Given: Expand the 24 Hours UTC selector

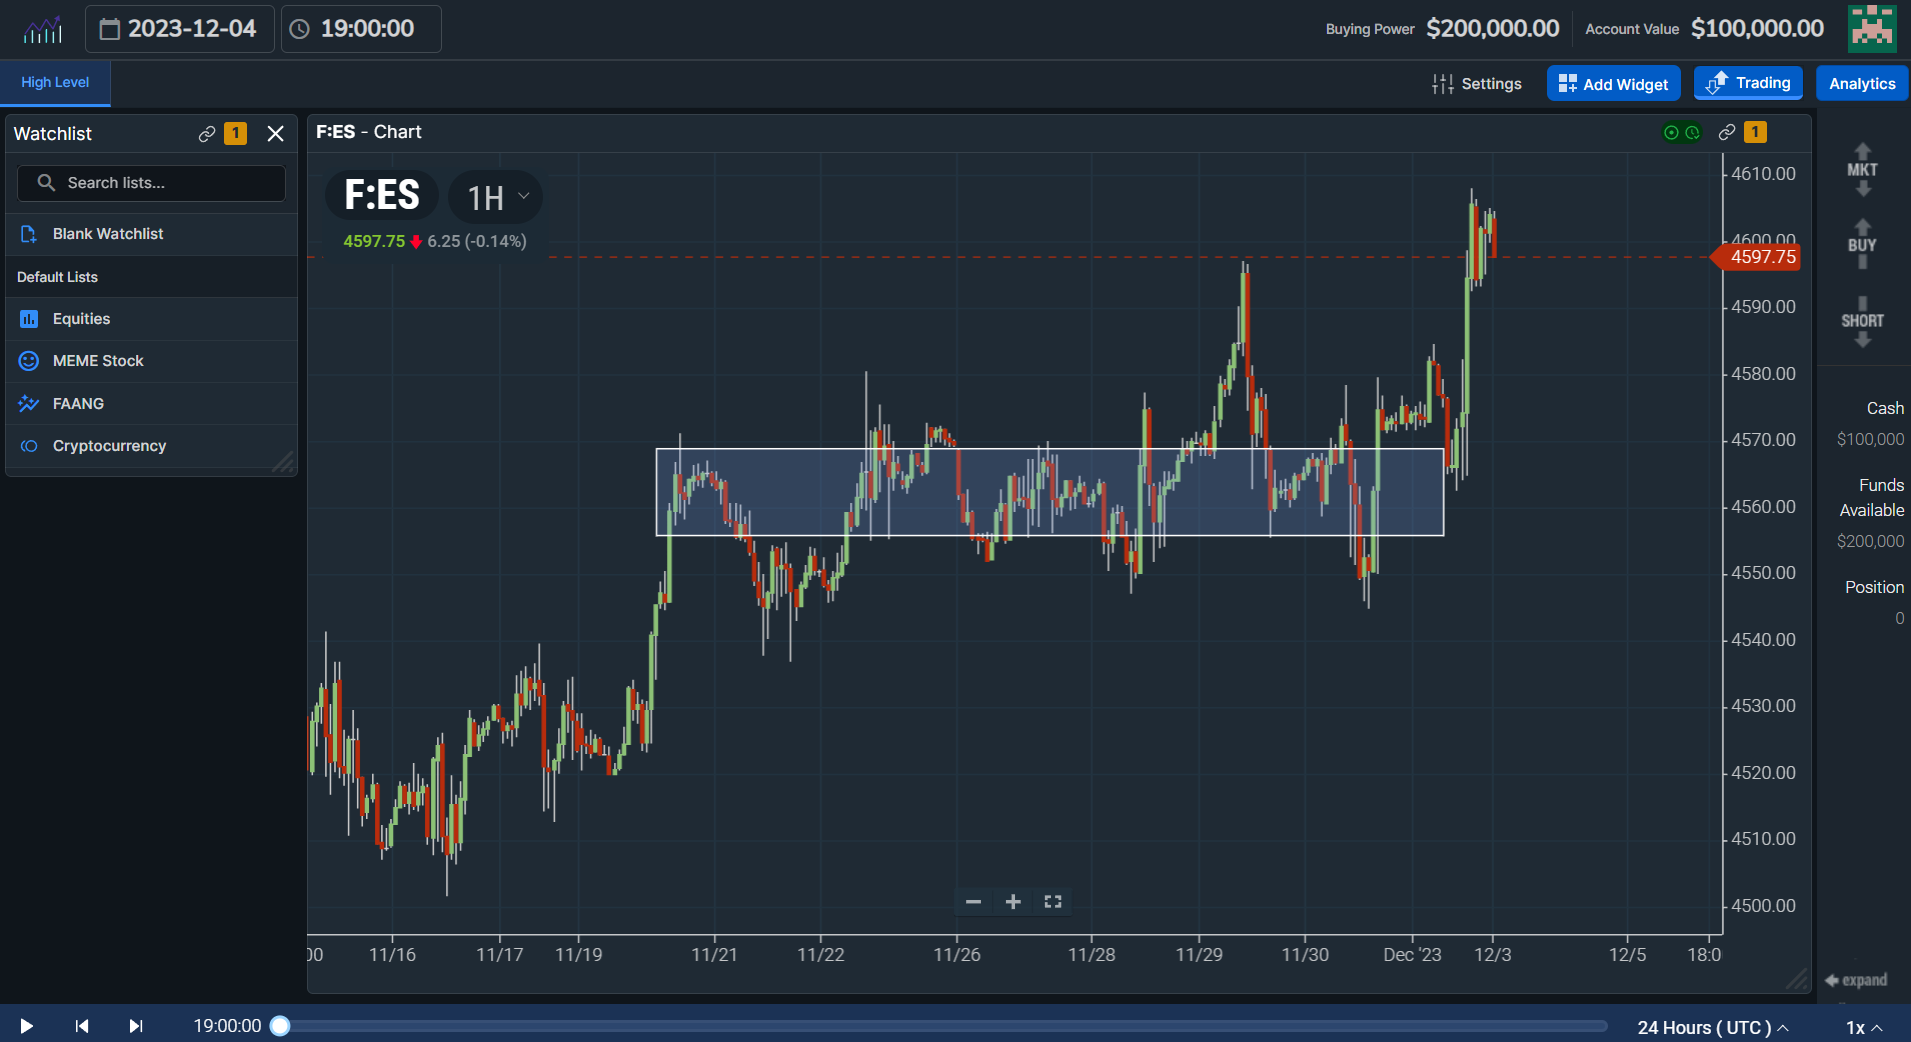Looking at the screenshot, I should click(1712, 1027).
